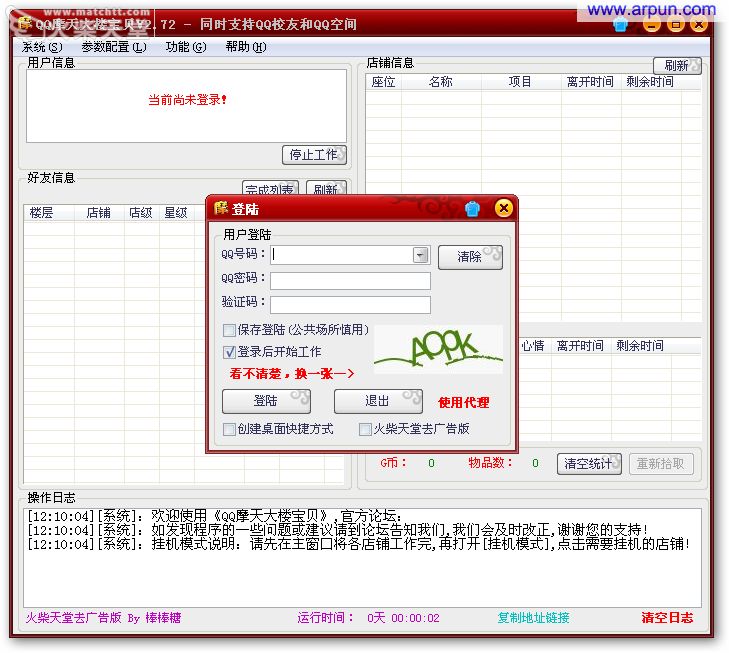Click log line about 挂机模式说明
Image resolution: width=729 pixels, height=653 pixels.
[359, 544]
